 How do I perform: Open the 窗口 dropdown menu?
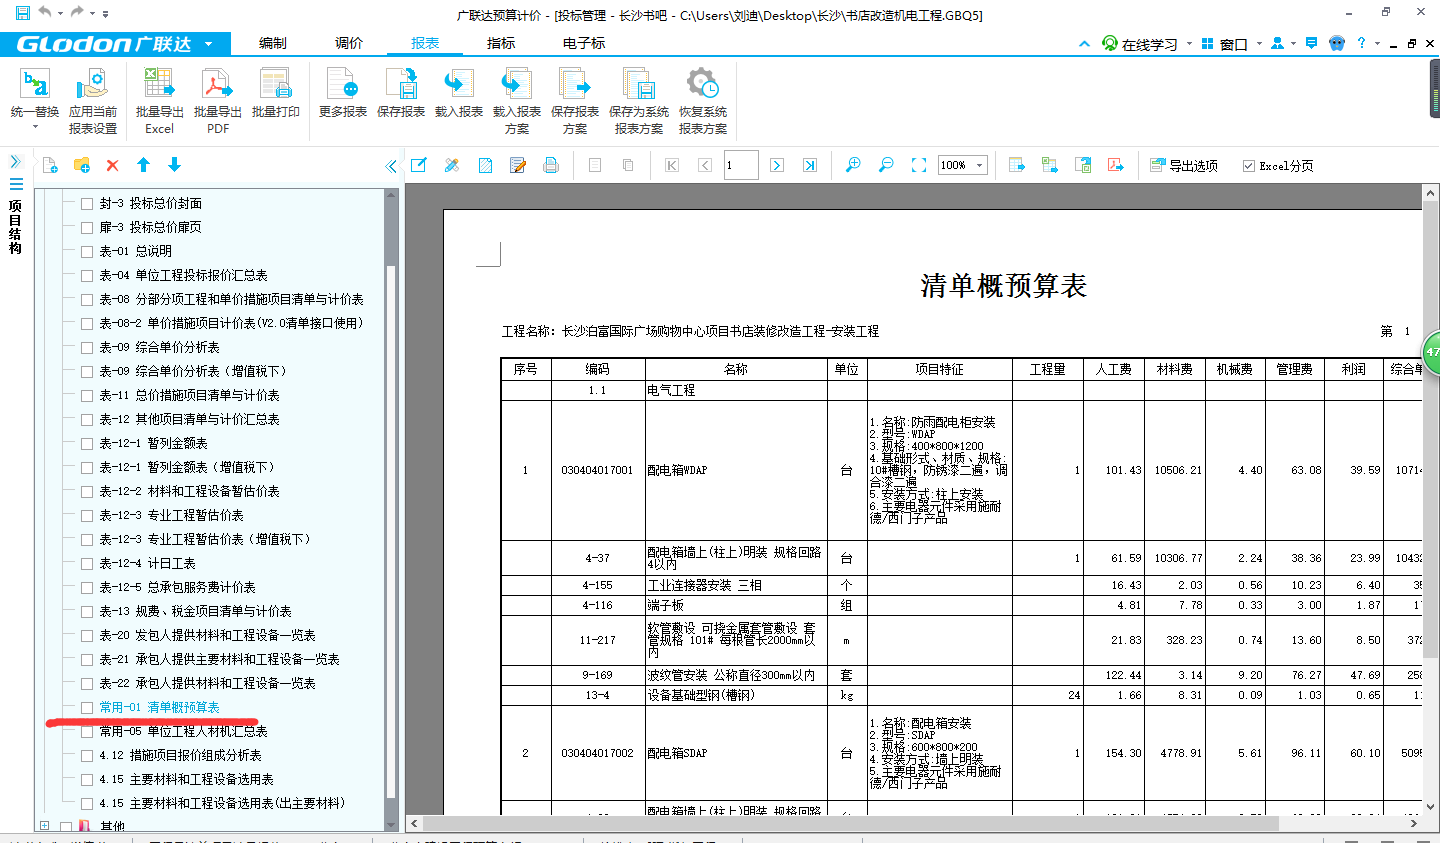[x=1259, y=44]
